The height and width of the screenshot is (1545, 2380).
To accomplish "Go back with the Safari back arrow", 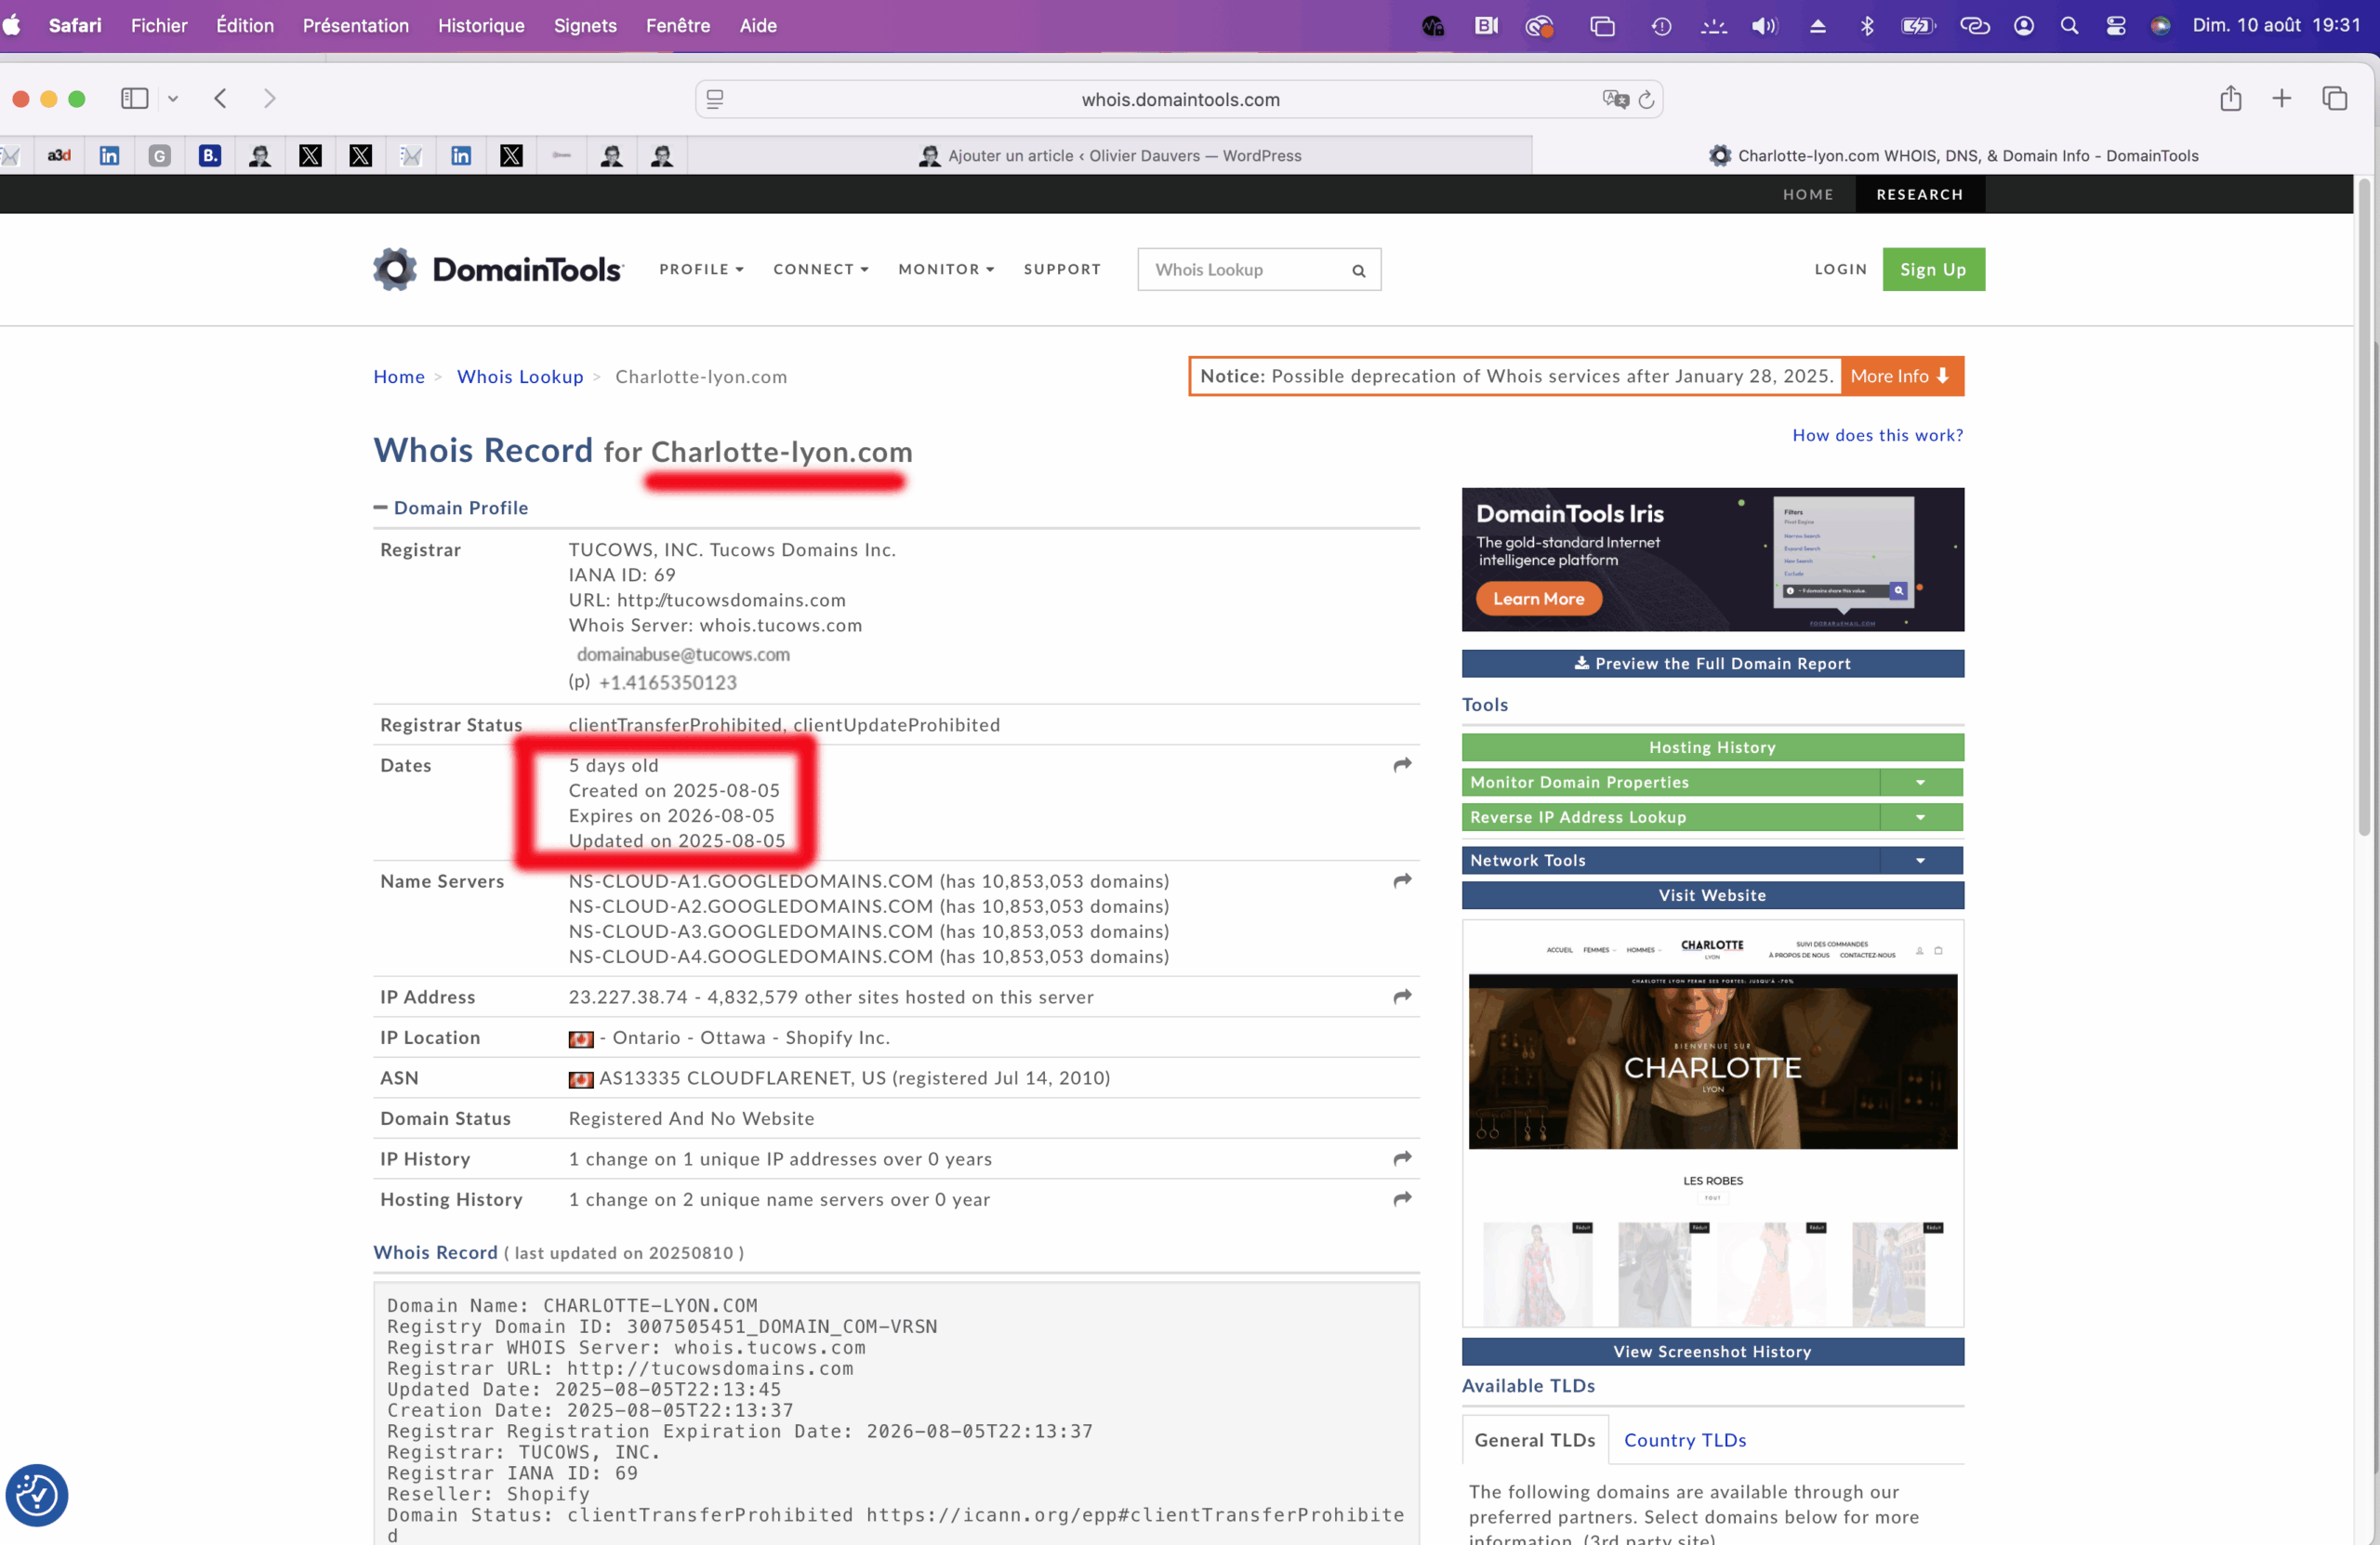I will [220, 98].
